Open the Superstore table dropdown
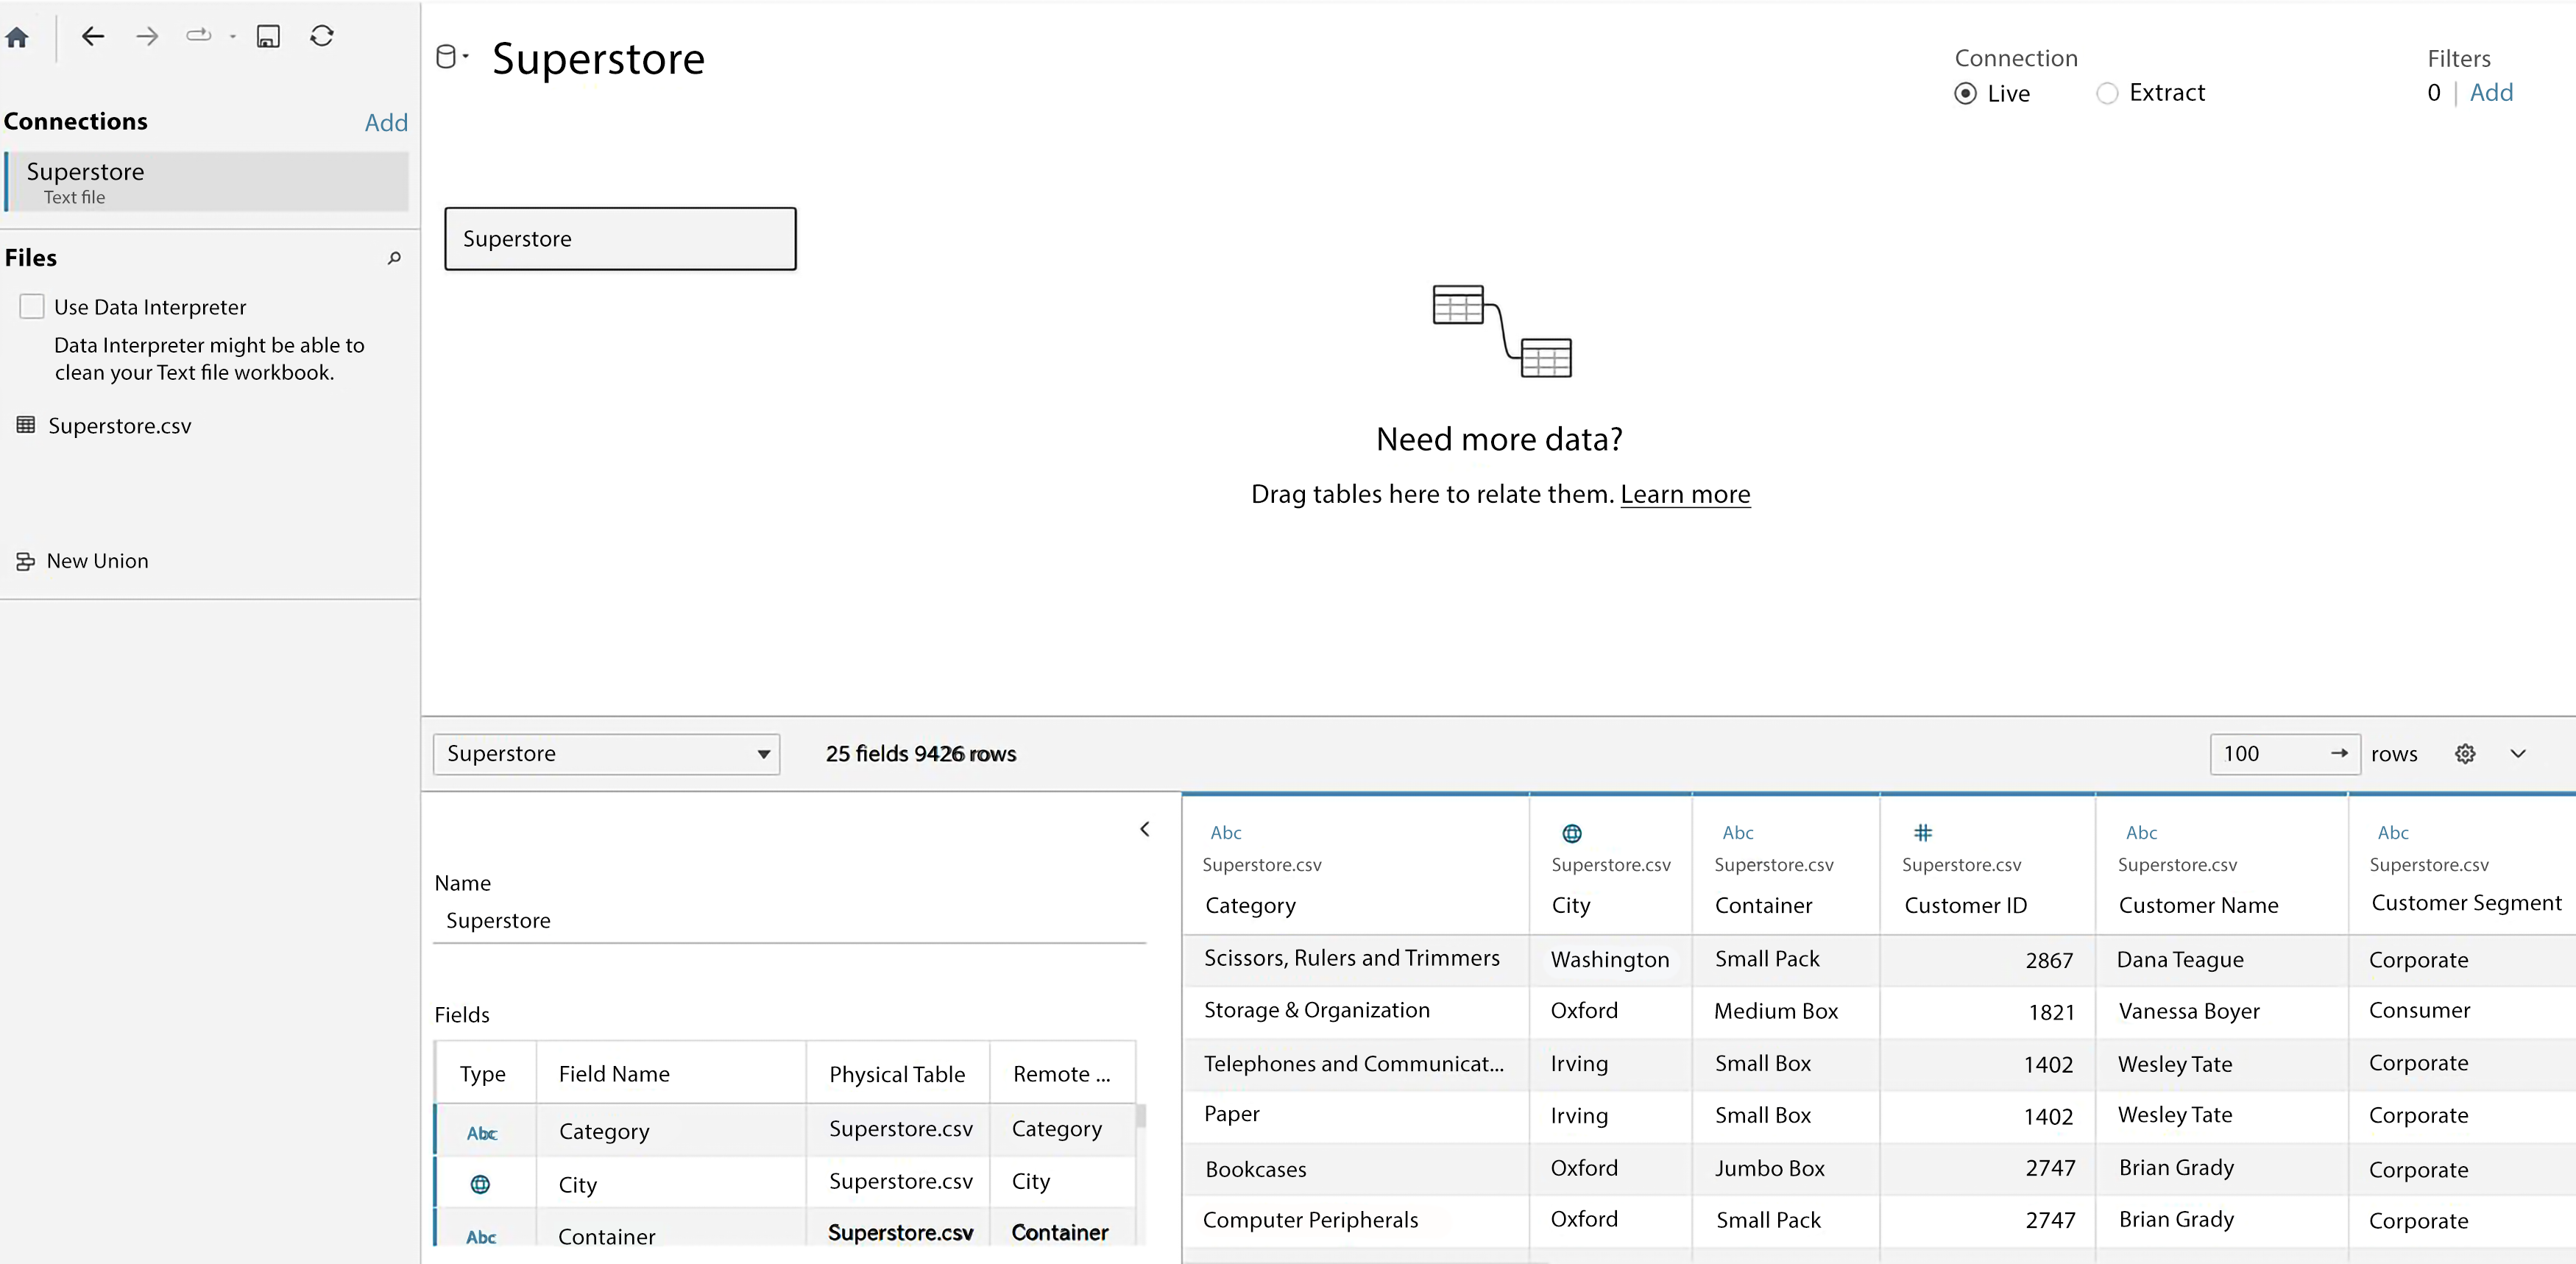 coord(763,754)
